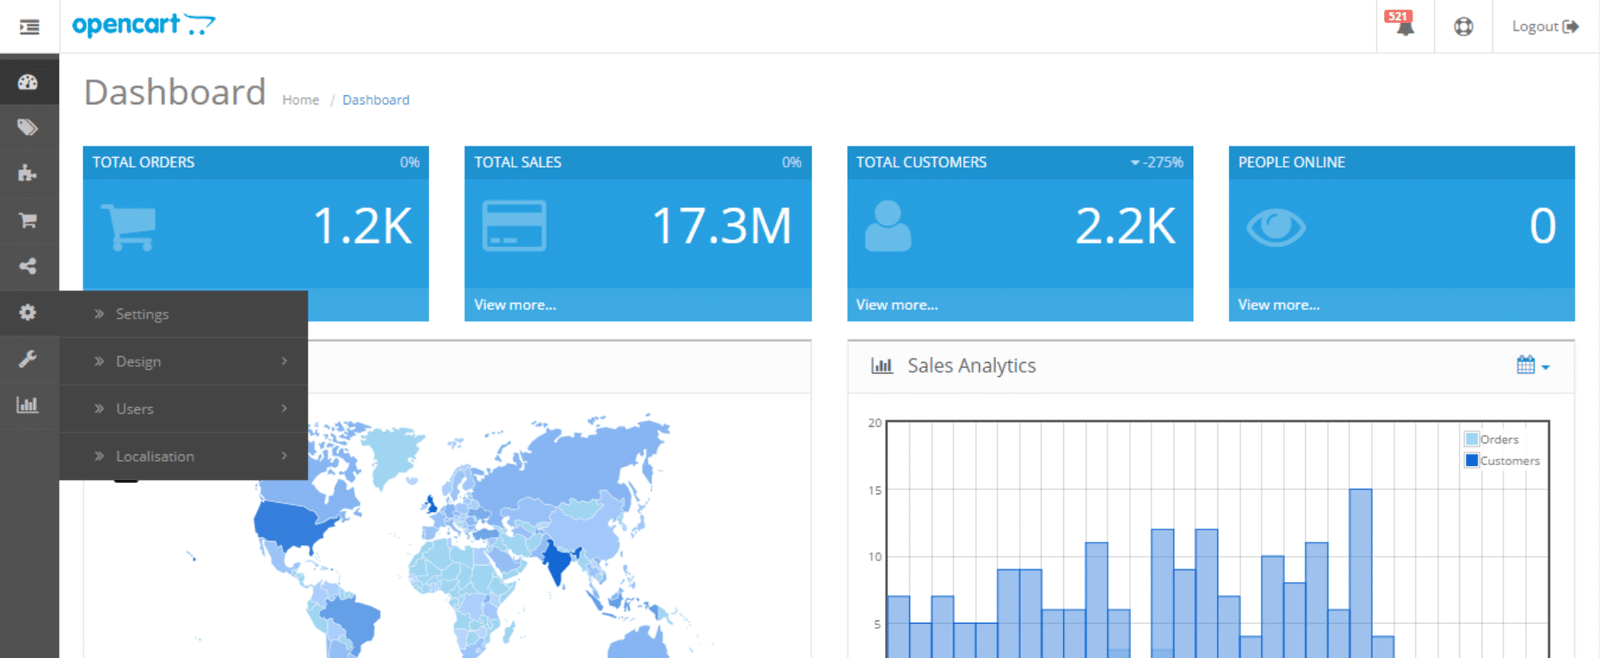Open Reports bar chart sidebar icon
1600x658 pixels.
click(28, 405)
